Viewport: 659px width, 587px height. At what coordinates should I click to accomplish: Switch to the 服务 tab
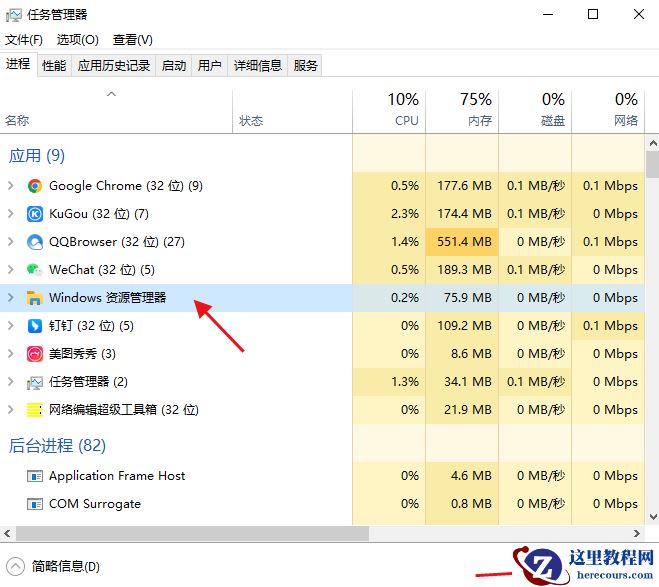pyautogui.click(x=305, y=66)
